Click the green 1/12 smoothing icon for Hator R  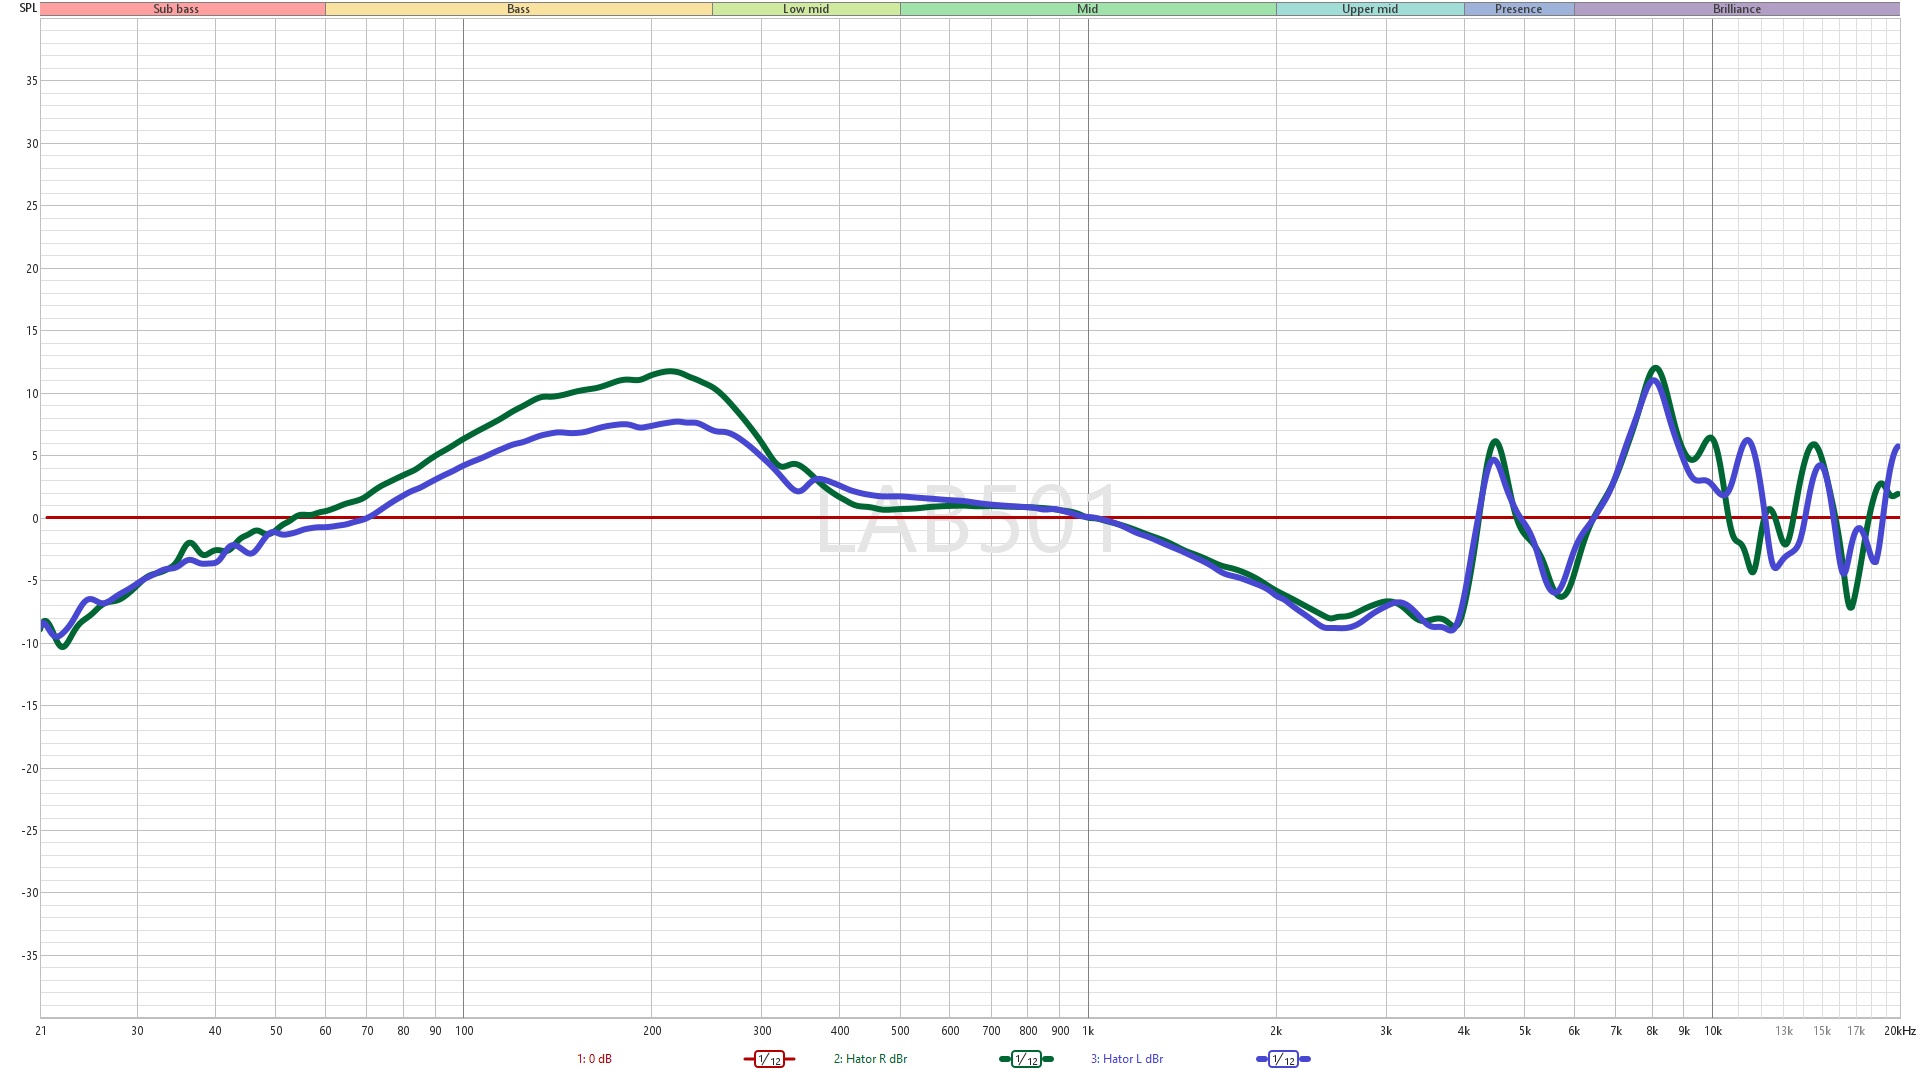[1026, 1059]
